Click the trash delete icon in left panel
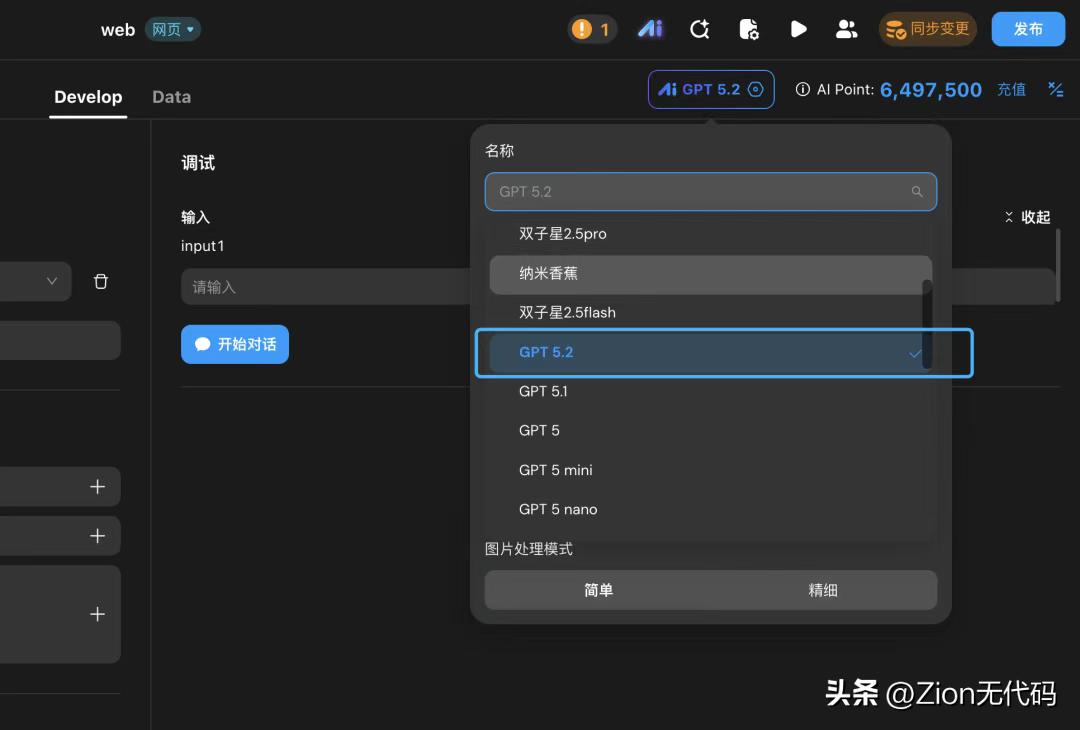Image resolution: width=1080 pixels, height=730 pixels. tap(100, 281)
